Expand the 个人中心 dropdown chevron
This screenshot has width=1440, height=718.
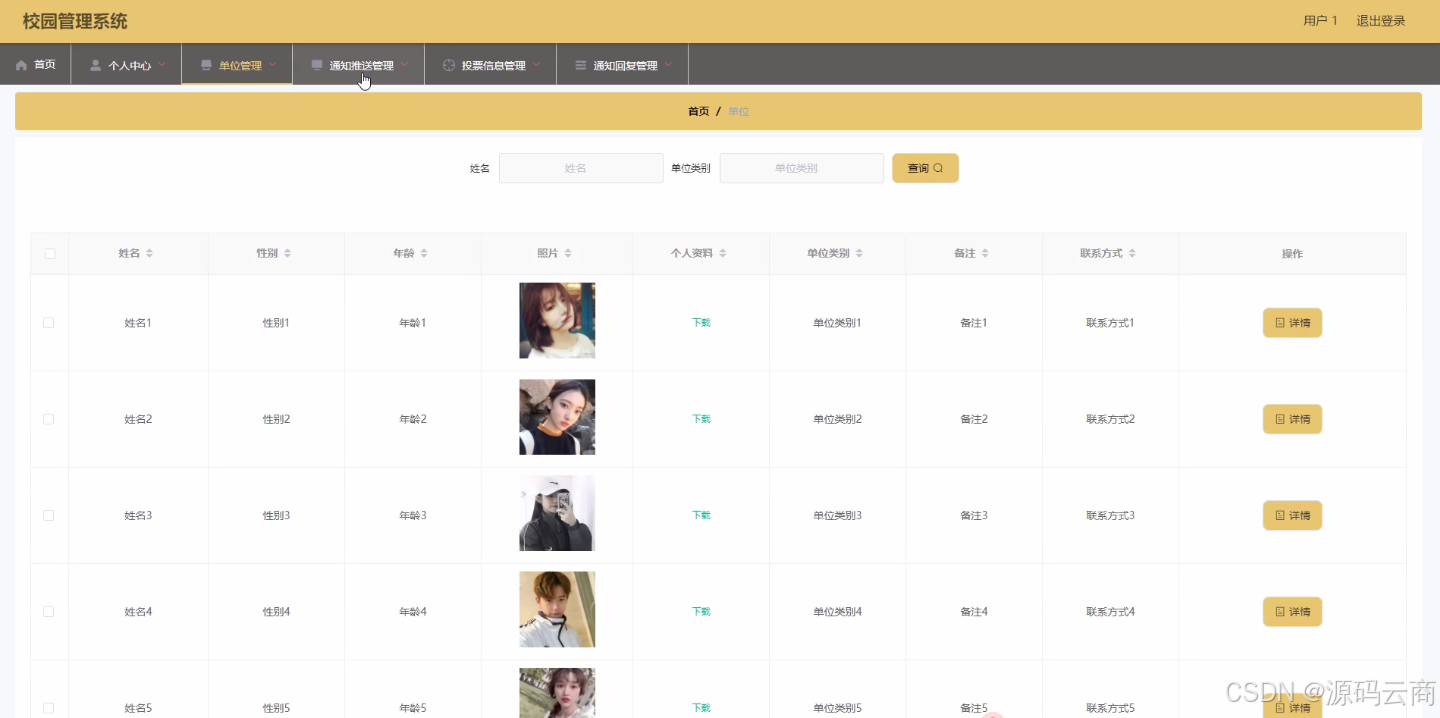point(162,65)
